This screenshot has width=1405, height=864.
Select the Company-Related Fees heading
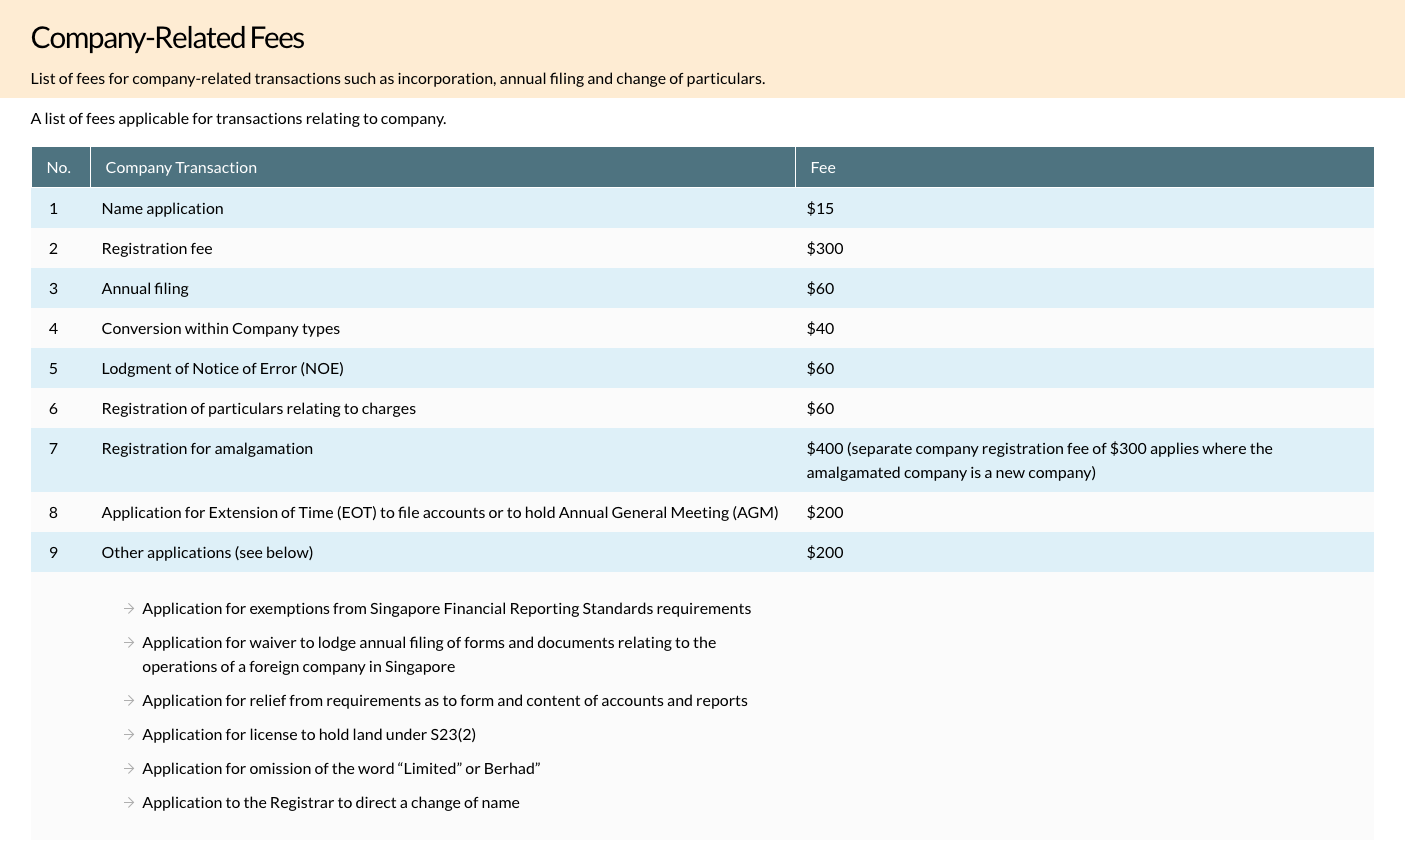coord(167,38)
